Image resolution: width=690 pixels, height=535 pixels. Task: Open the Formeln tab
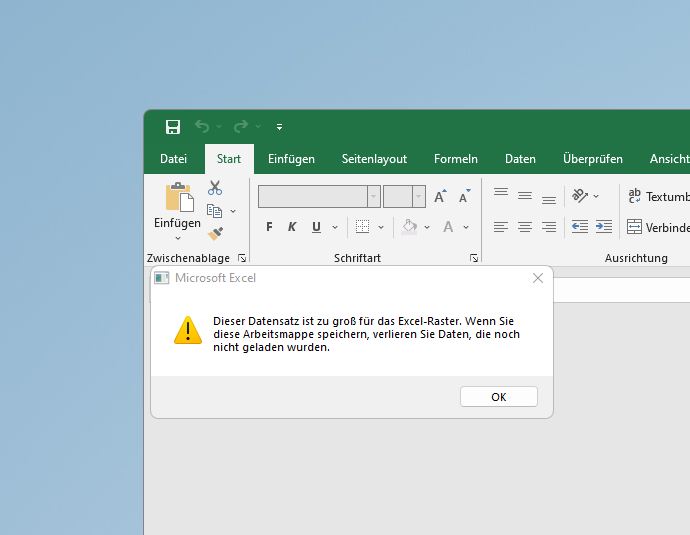[455, 159]
